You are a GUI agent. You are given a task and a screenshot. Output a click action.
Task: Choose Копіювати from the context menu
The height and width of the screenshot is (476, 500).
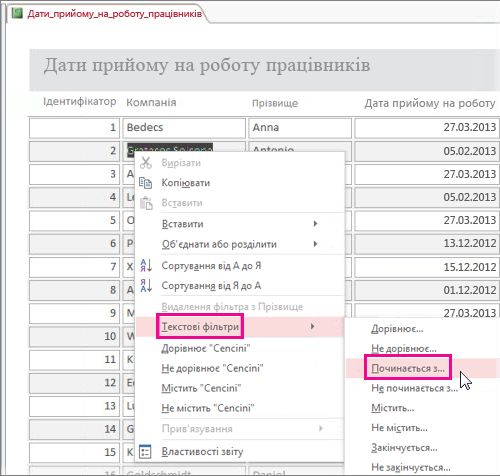coord(186,183)
